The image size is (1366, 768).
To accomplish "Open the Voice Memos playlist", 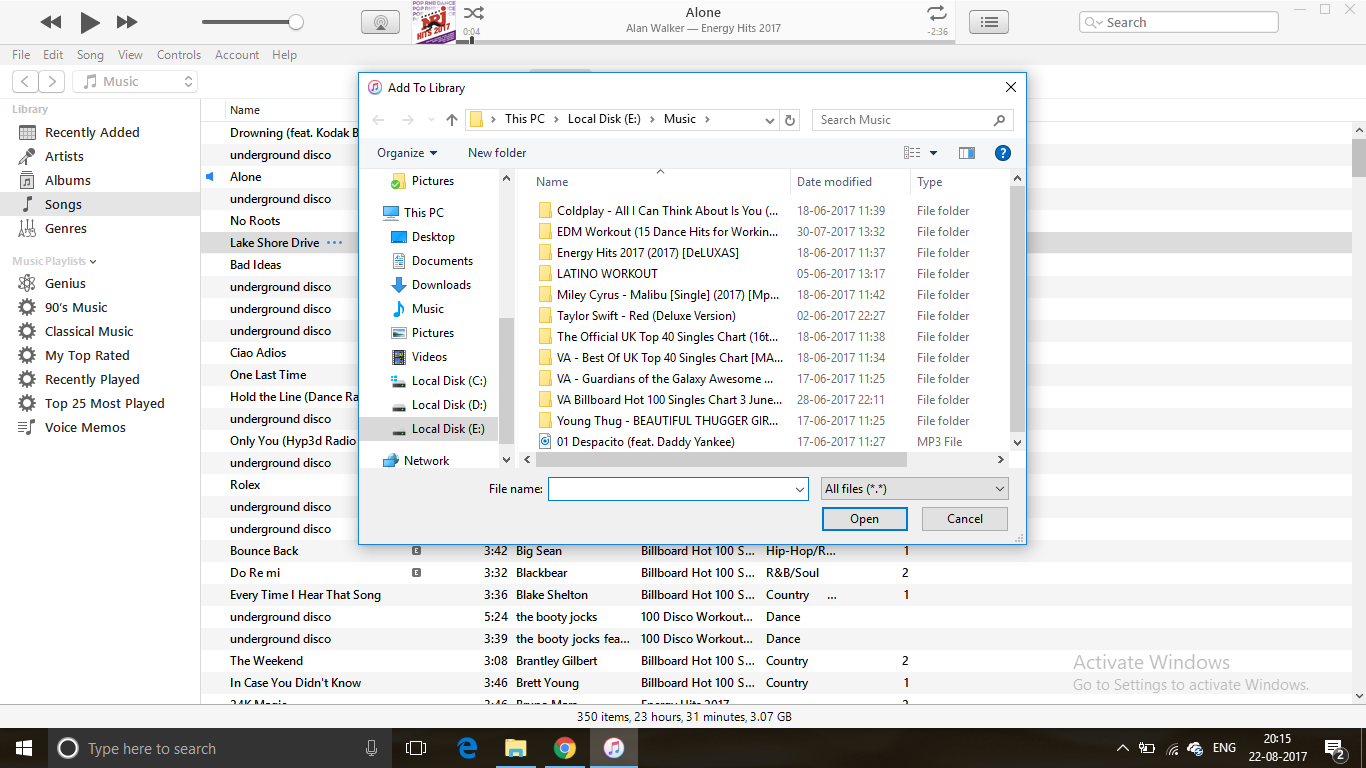I will (85, 428).
